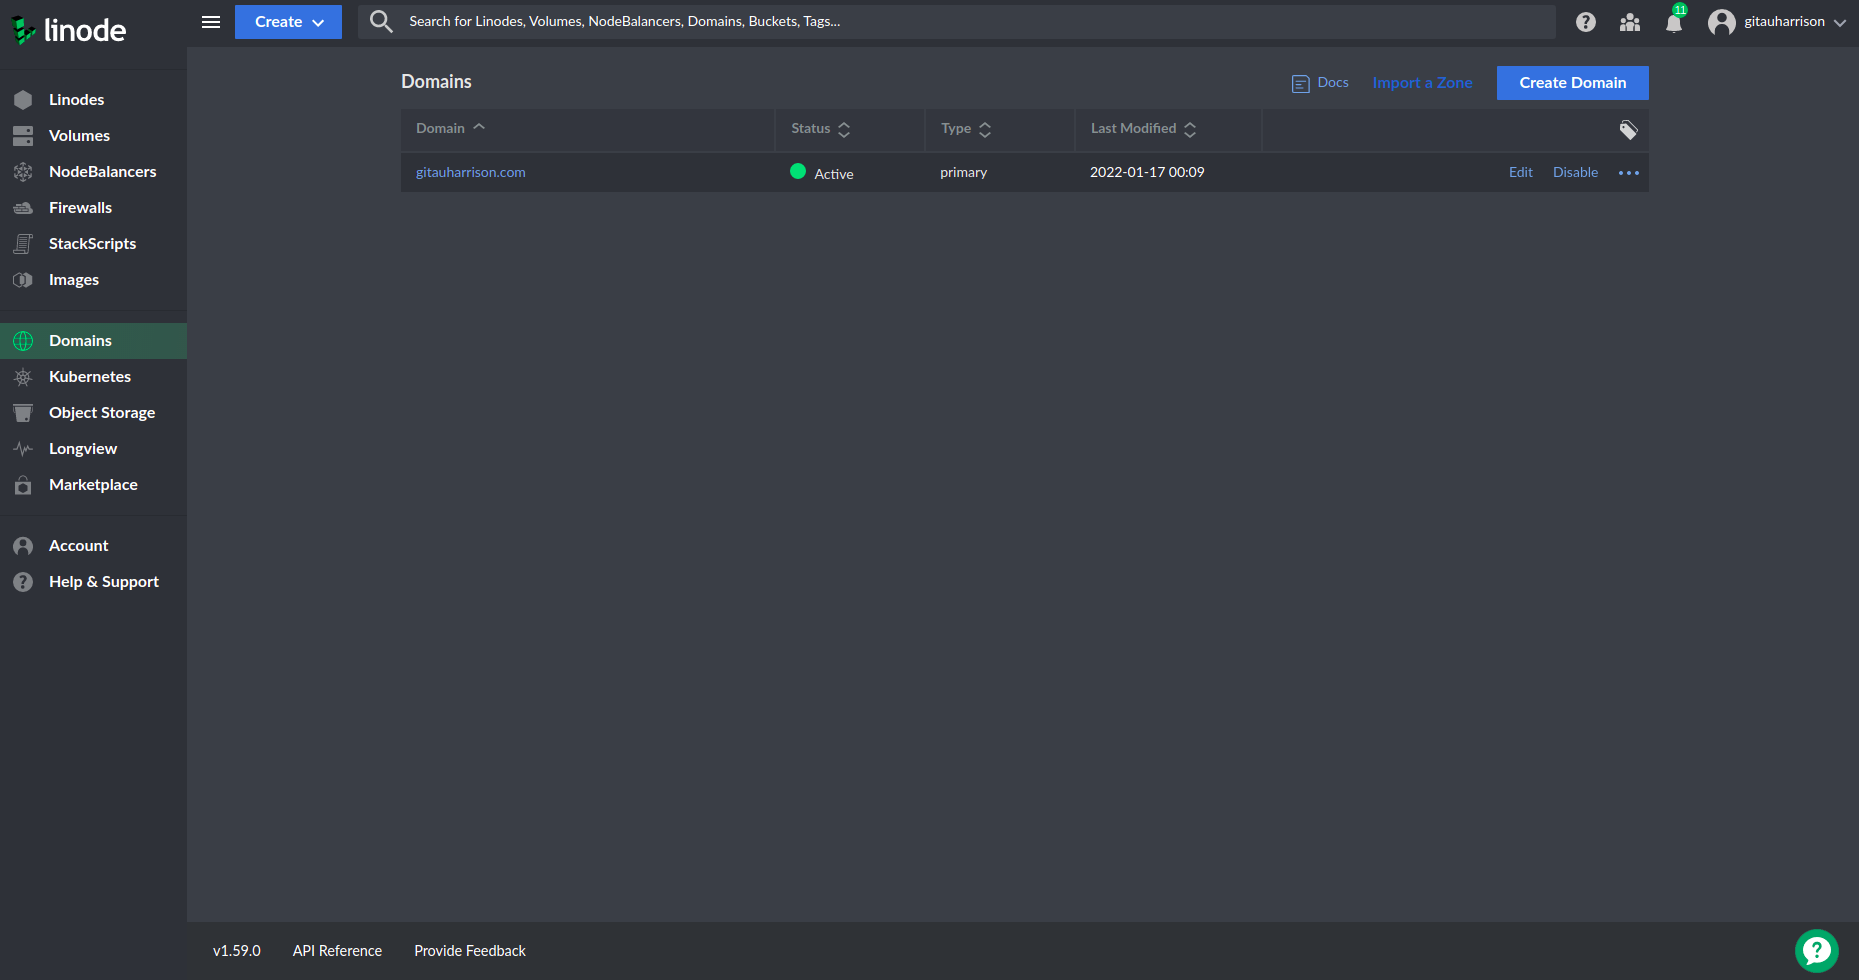Select the Kubernetes sidebar label

tap(90, 377)
